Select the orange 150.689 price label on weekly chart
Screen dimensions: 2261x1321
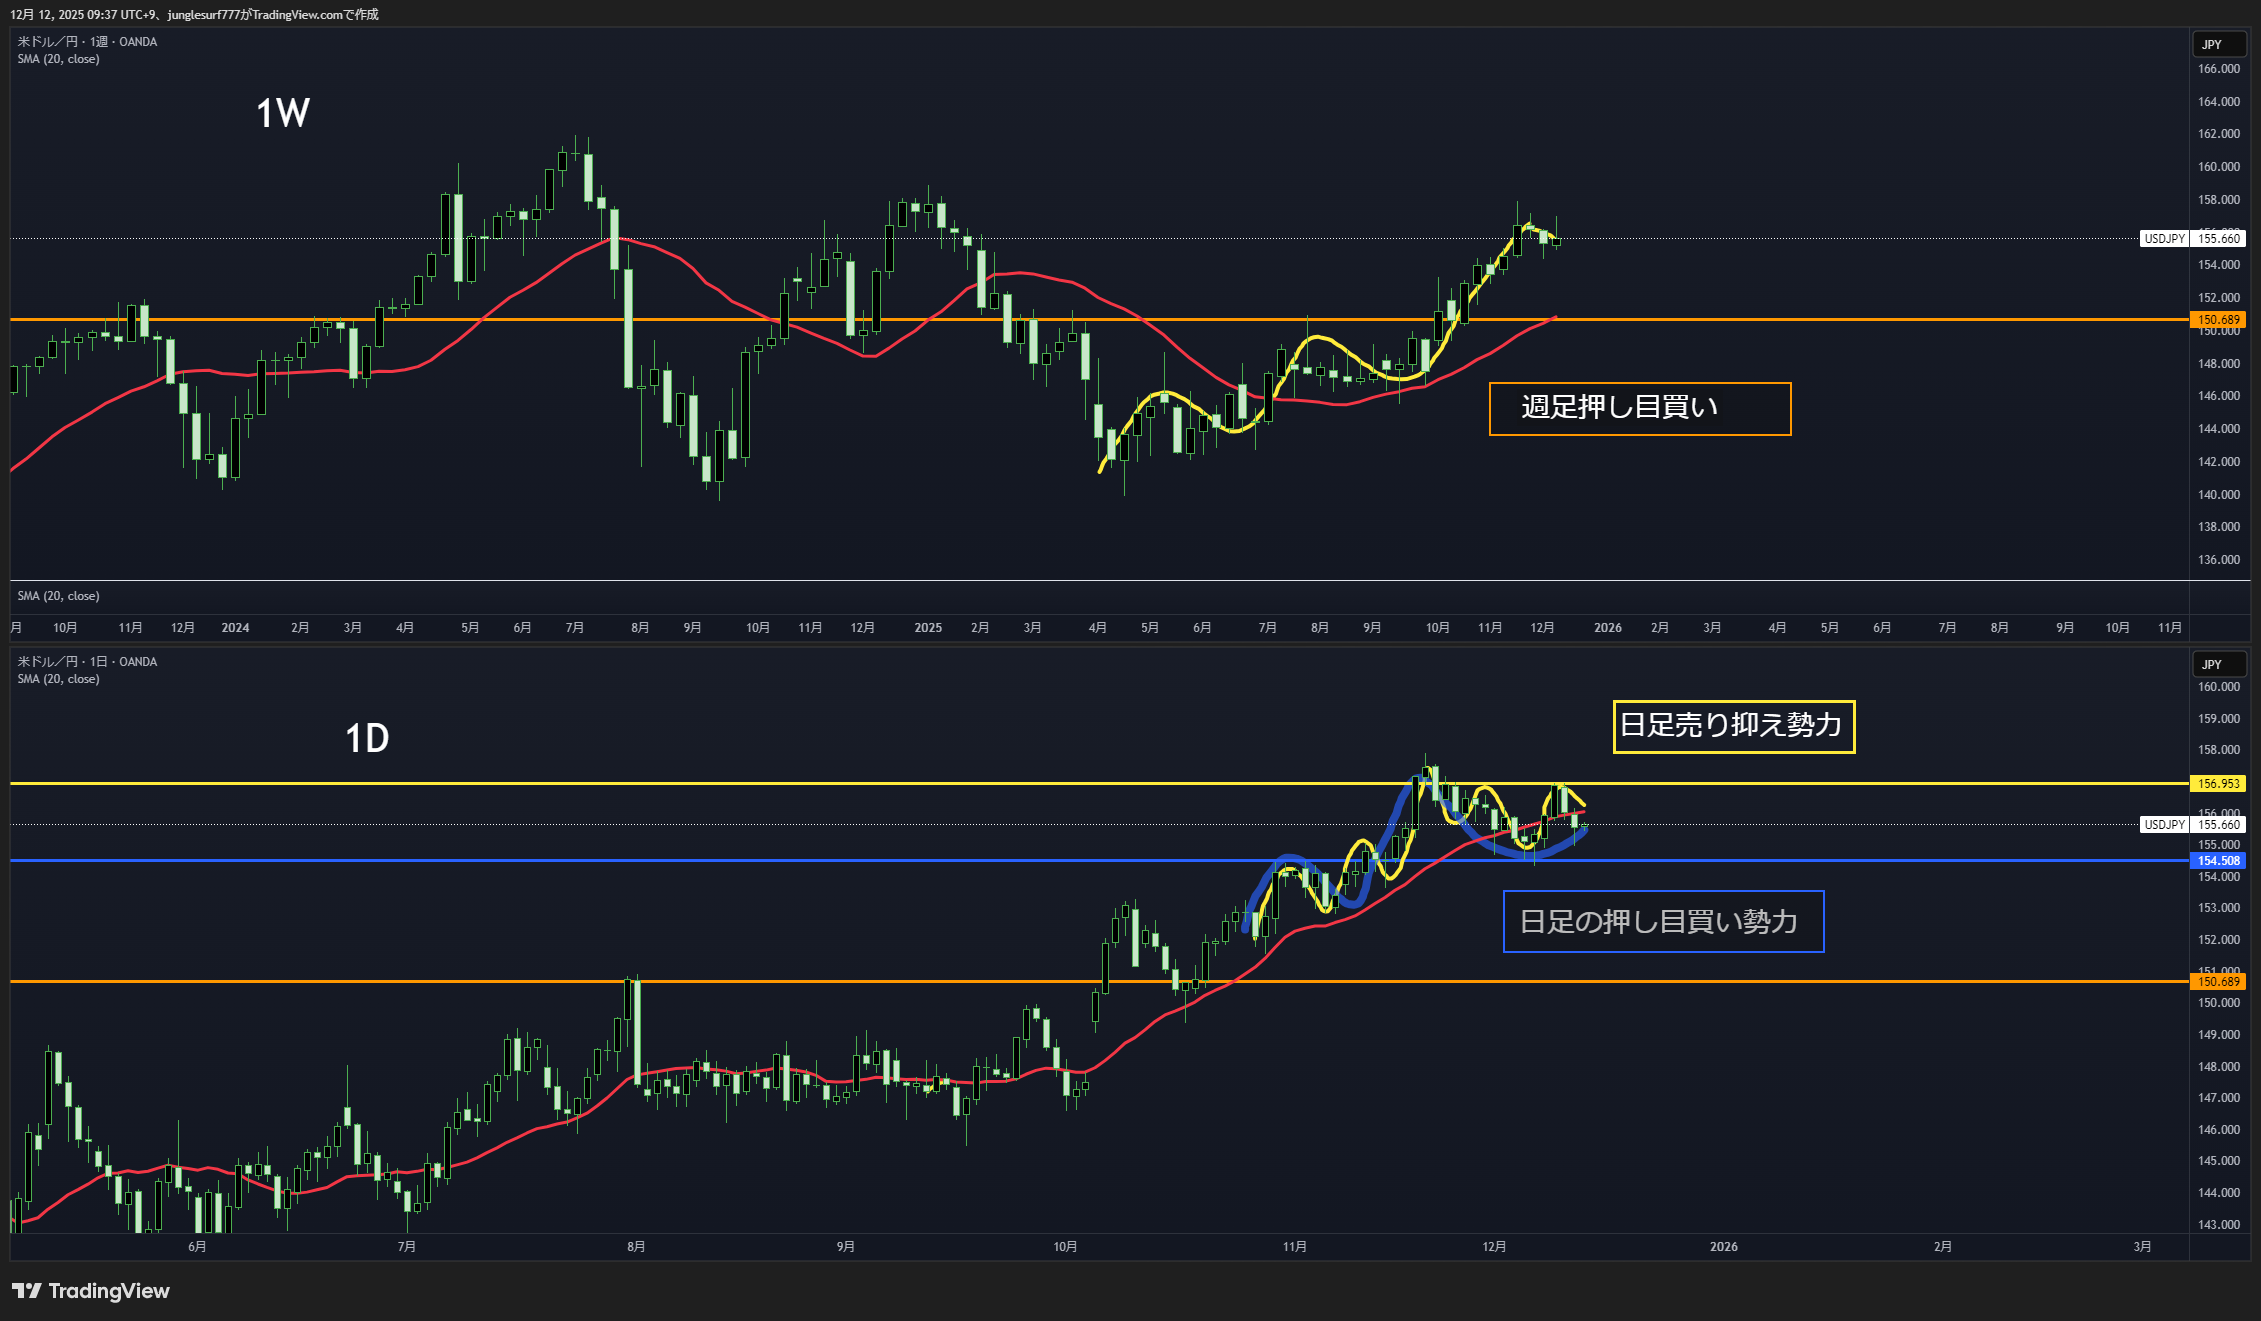click(2217, 320)
